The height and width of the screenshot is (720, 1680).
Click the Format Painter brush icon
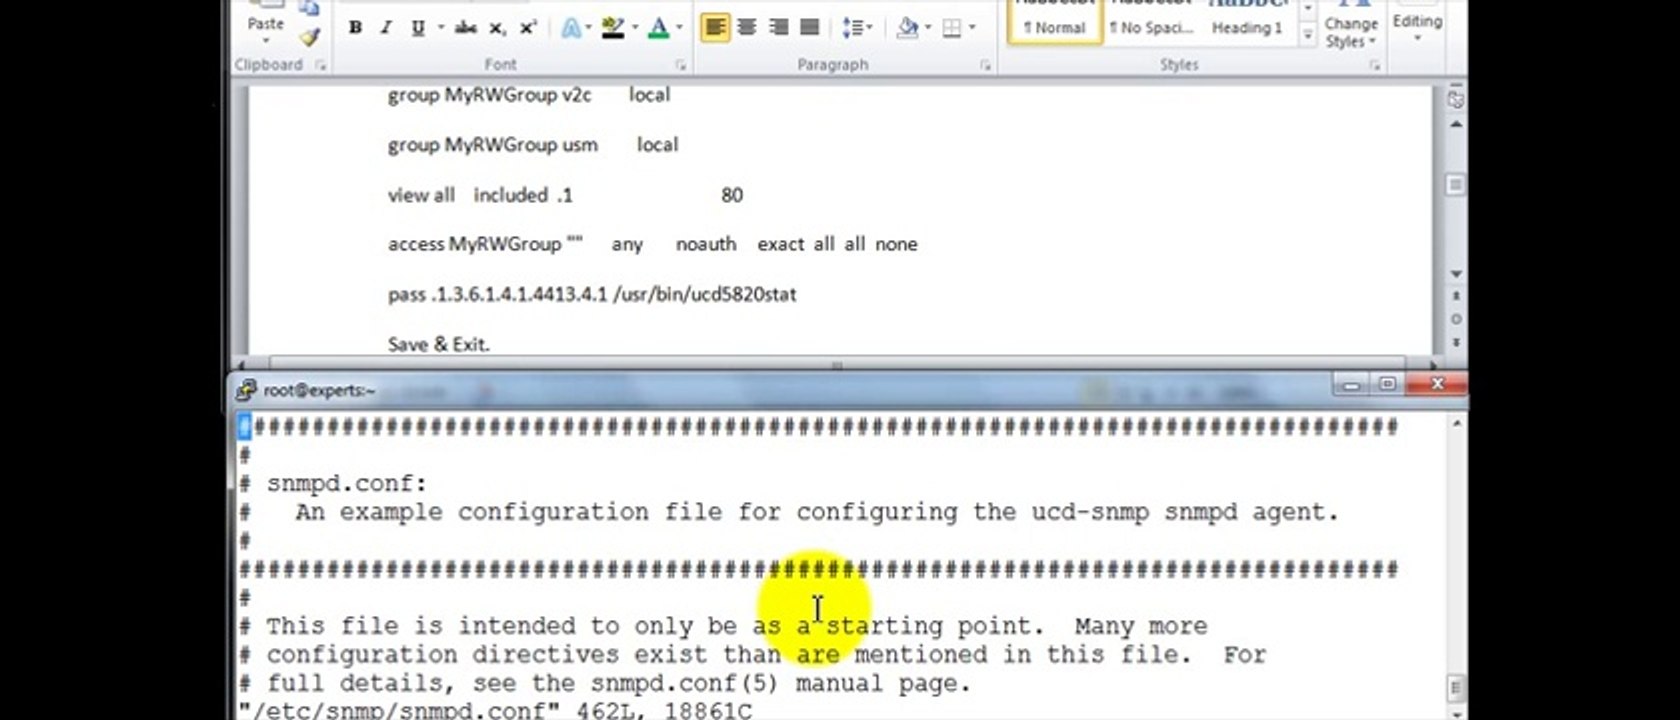pyautogui.click(x=310, y=37)
